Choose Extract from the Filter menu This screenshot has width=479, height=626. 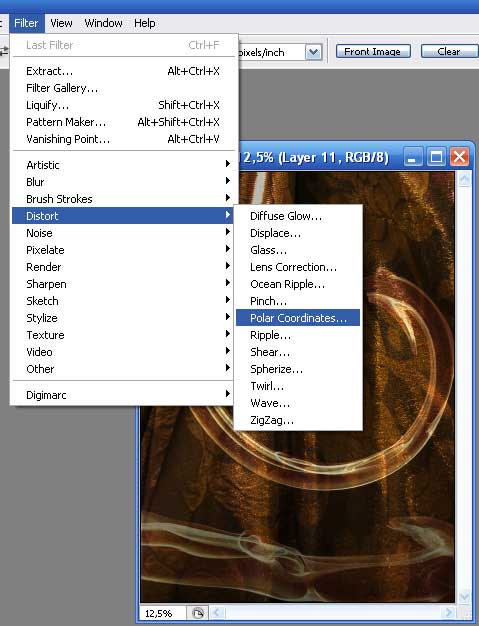click(123, 71)
